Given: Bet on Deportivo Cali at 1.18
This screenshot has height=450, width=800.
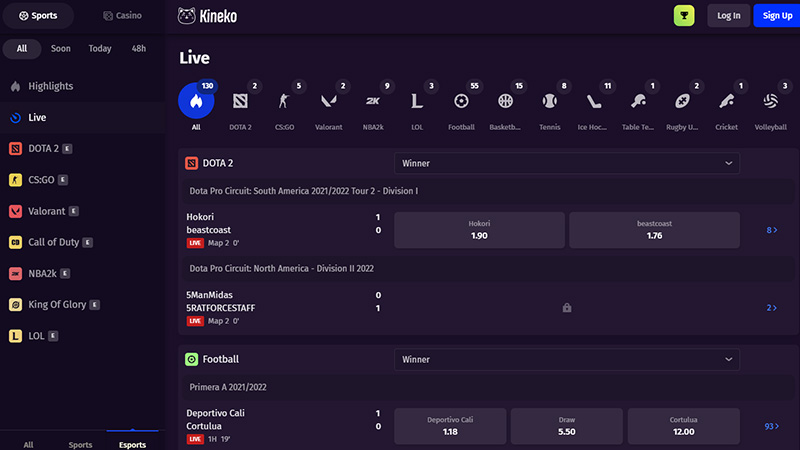Looking at the screenshot, I should point(450,426).
